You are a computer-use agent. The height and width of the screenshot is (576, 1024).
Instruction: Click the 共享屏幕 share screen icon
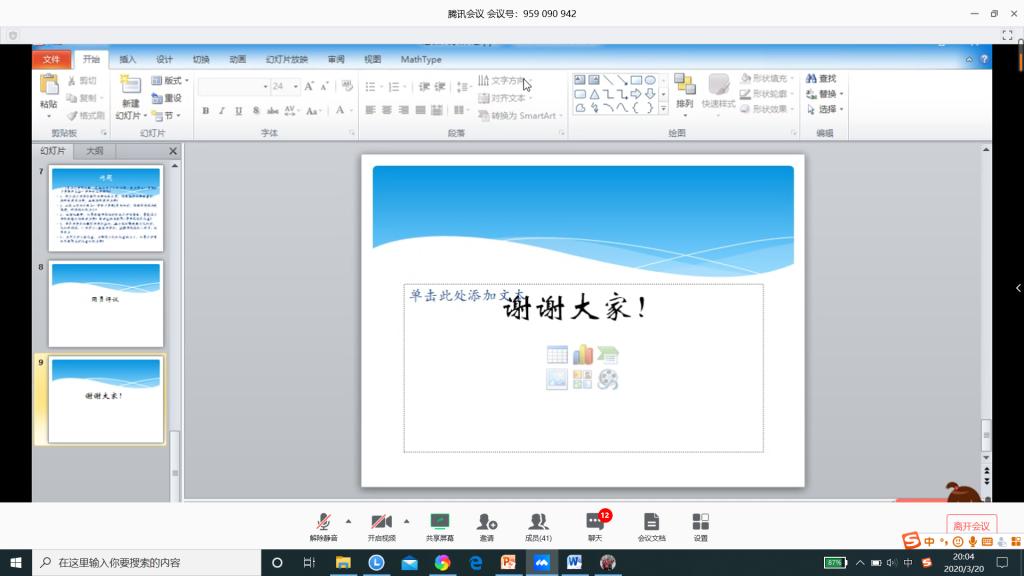[x=439, y=524]
